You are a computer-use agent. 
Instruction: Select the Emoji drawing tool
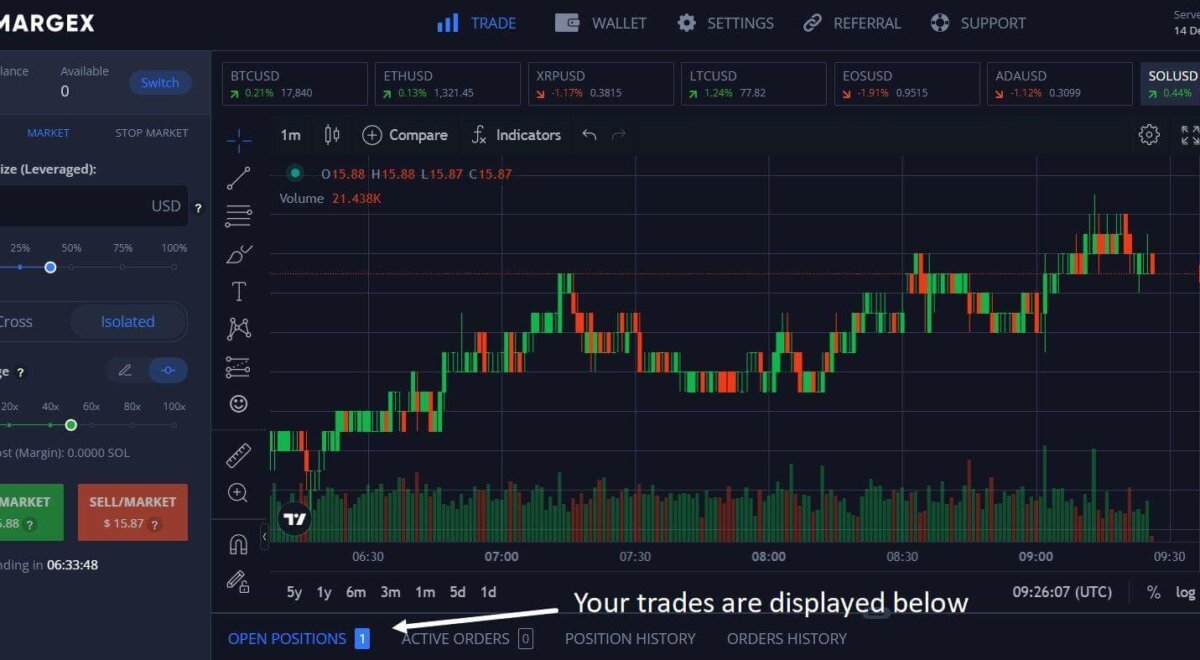click(238, 403)
